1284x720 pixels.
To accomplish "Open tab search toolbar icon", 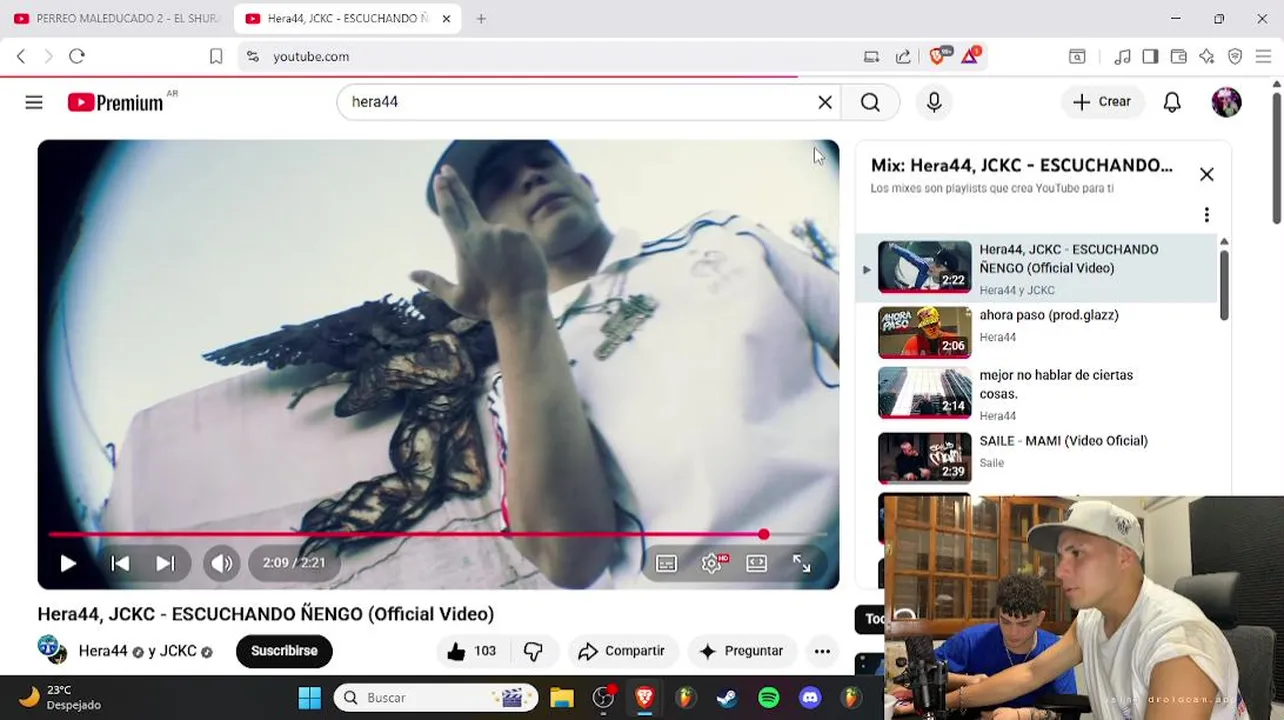I will (x=1077, y=57).
